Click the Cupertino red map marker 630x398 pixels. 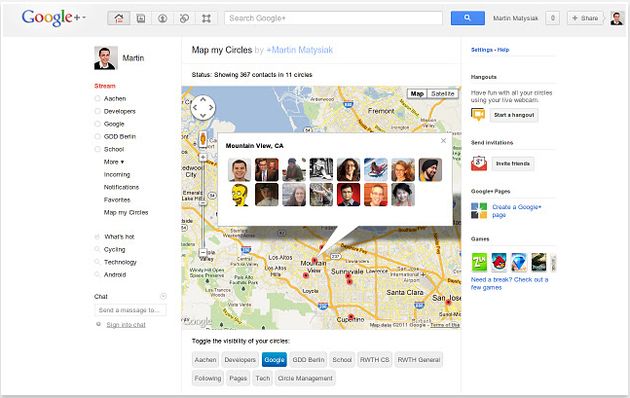[x=351, y=317]
